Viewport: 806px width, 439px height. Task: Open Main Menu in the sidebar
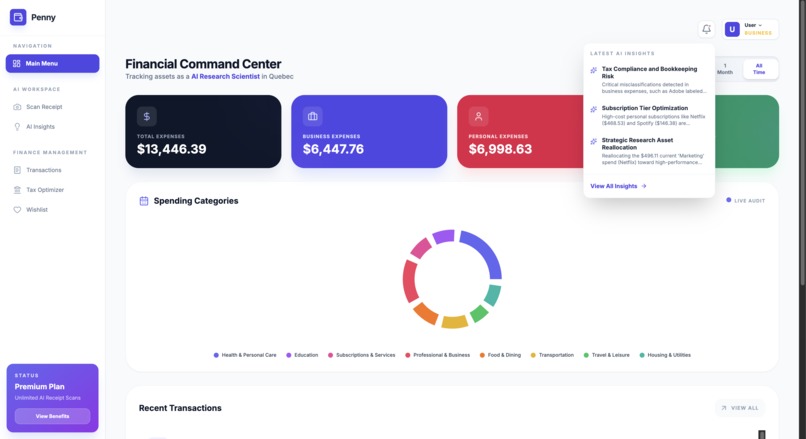pos(52,63)
